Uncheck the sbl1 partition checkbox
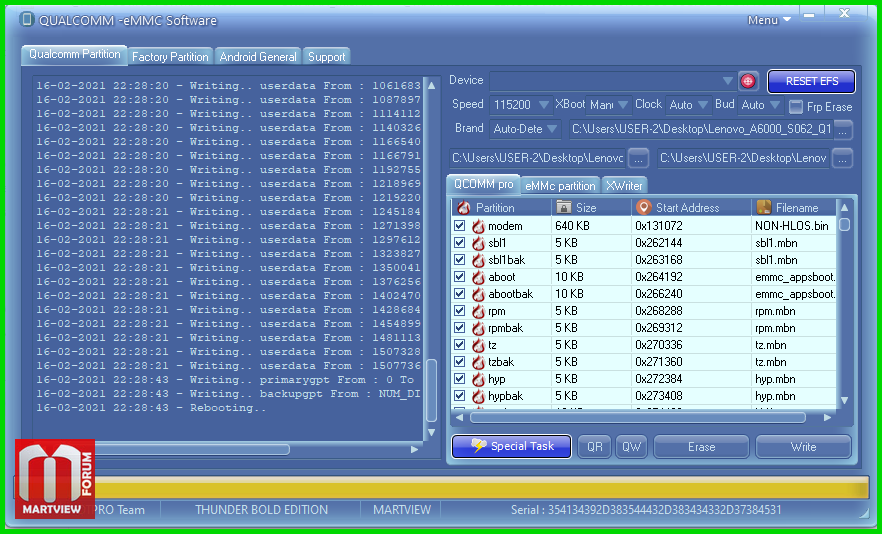This screenshot has height=534, width=882. click(x=460, y=243)
